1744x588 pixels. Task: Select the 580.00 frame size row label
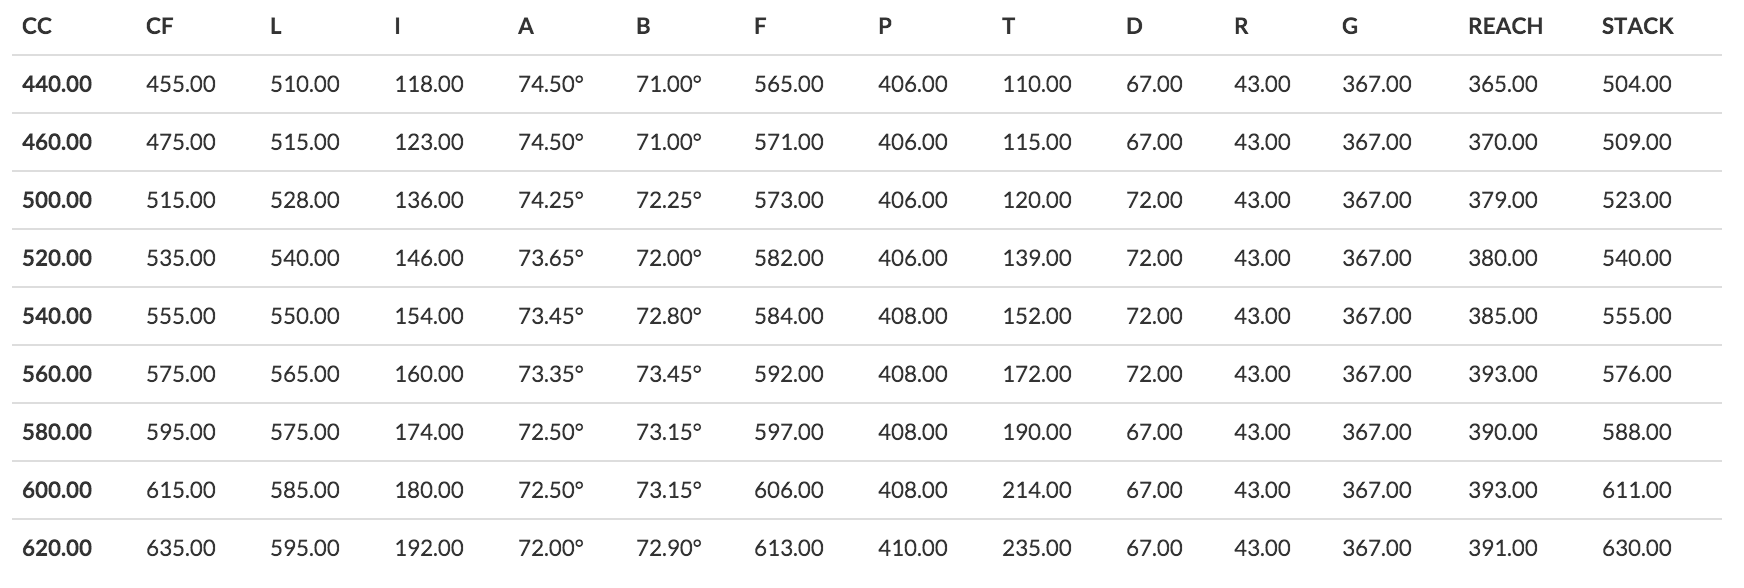click(x=57, y=432)
